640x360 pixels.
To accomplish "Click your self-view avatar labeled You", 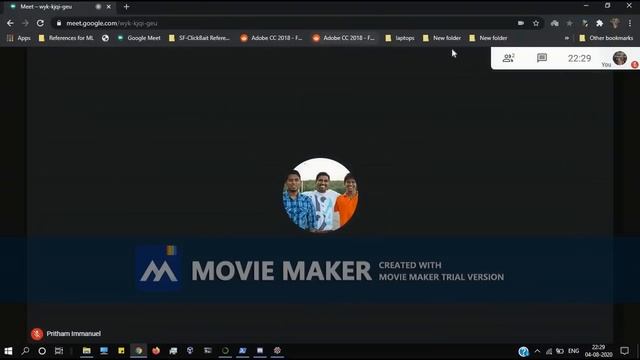I will click(620, 58).
